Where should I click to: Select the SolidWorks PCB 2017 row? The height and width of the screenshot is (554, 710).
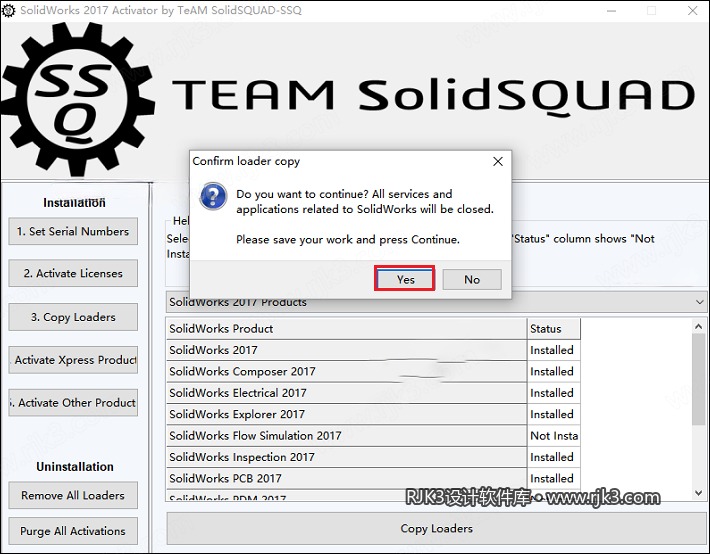(x=374, y=478)
